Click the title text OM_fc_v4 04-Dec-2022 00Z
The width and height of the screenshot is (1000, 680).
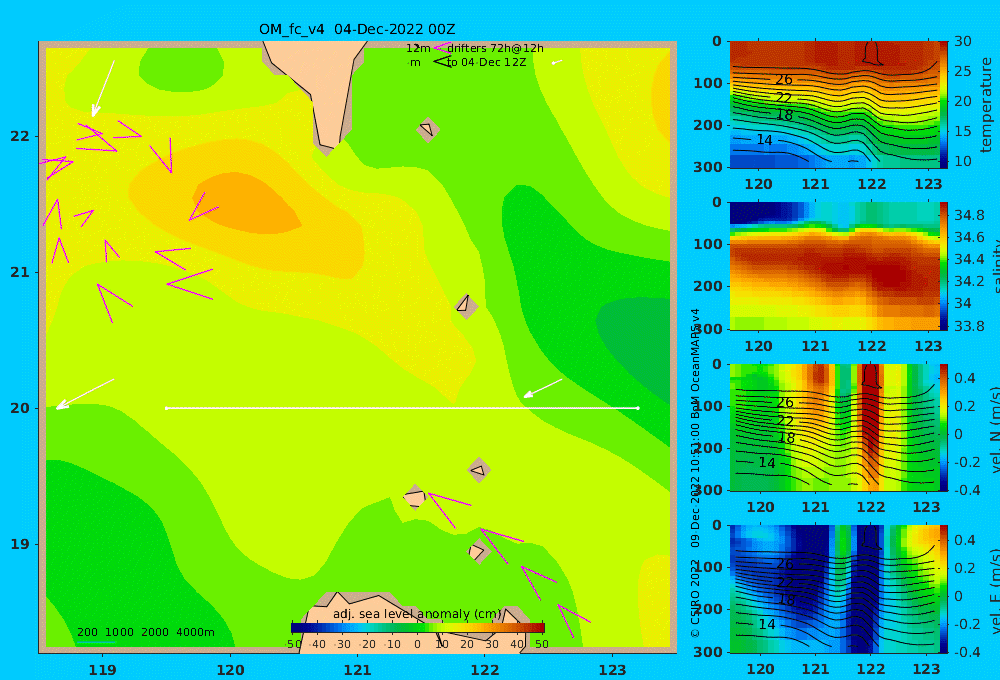[357, 29]
